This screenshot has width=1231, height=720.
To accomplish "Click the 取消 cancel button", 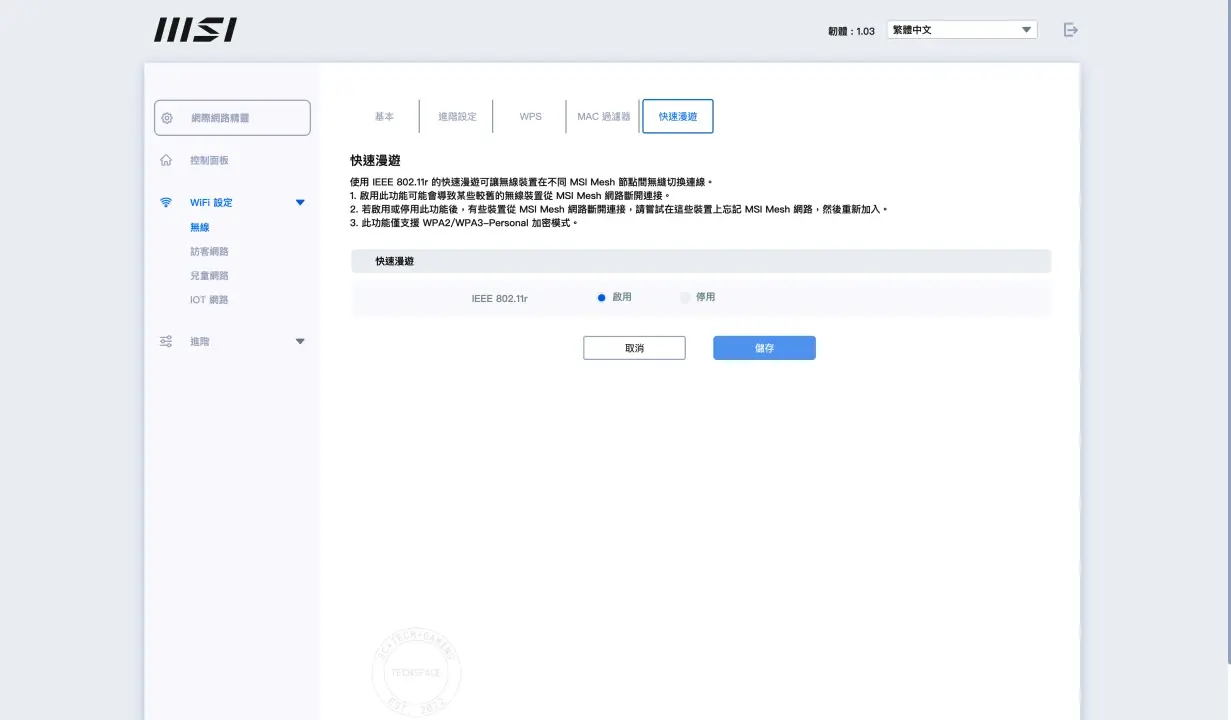I will click(634, 348).
